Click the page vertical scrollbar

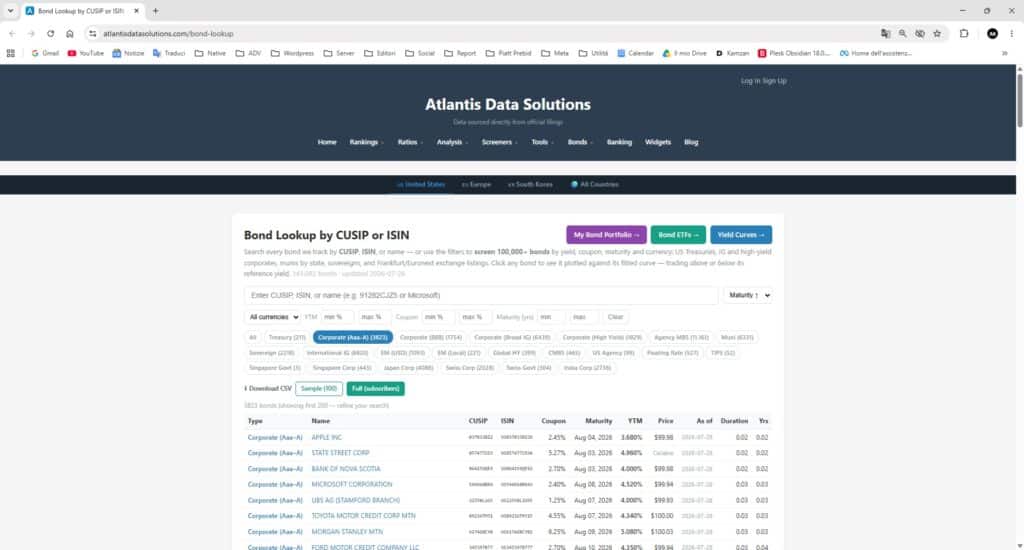pos(1019,101)
